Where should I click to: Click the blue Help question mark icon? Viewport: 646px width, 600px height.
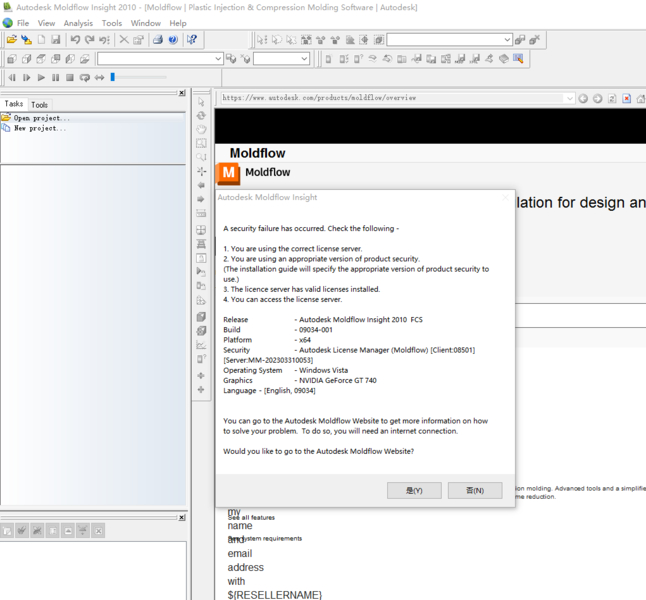[173, 40]
